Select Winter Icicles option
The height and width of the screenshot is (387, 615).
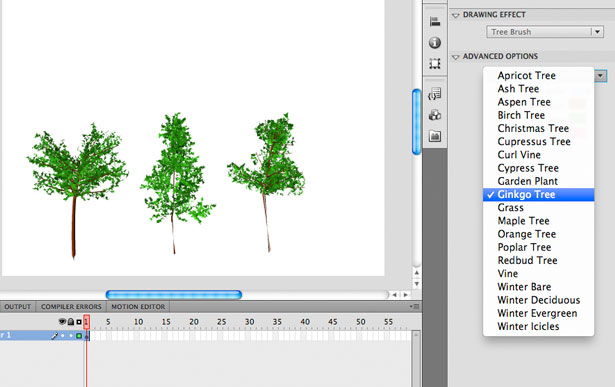[539, 326]
